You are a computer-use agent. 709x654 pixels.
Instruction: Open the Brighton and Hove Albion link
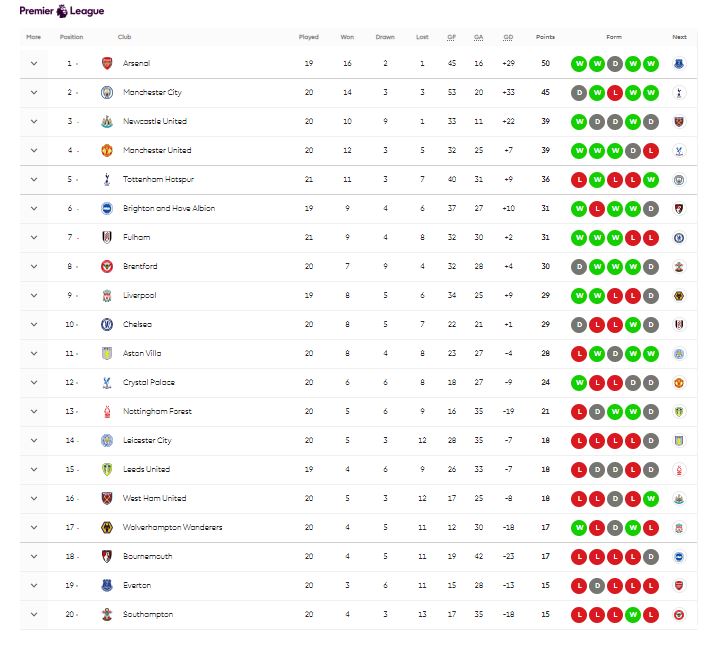pyautogui.click(x=169, y=208)
